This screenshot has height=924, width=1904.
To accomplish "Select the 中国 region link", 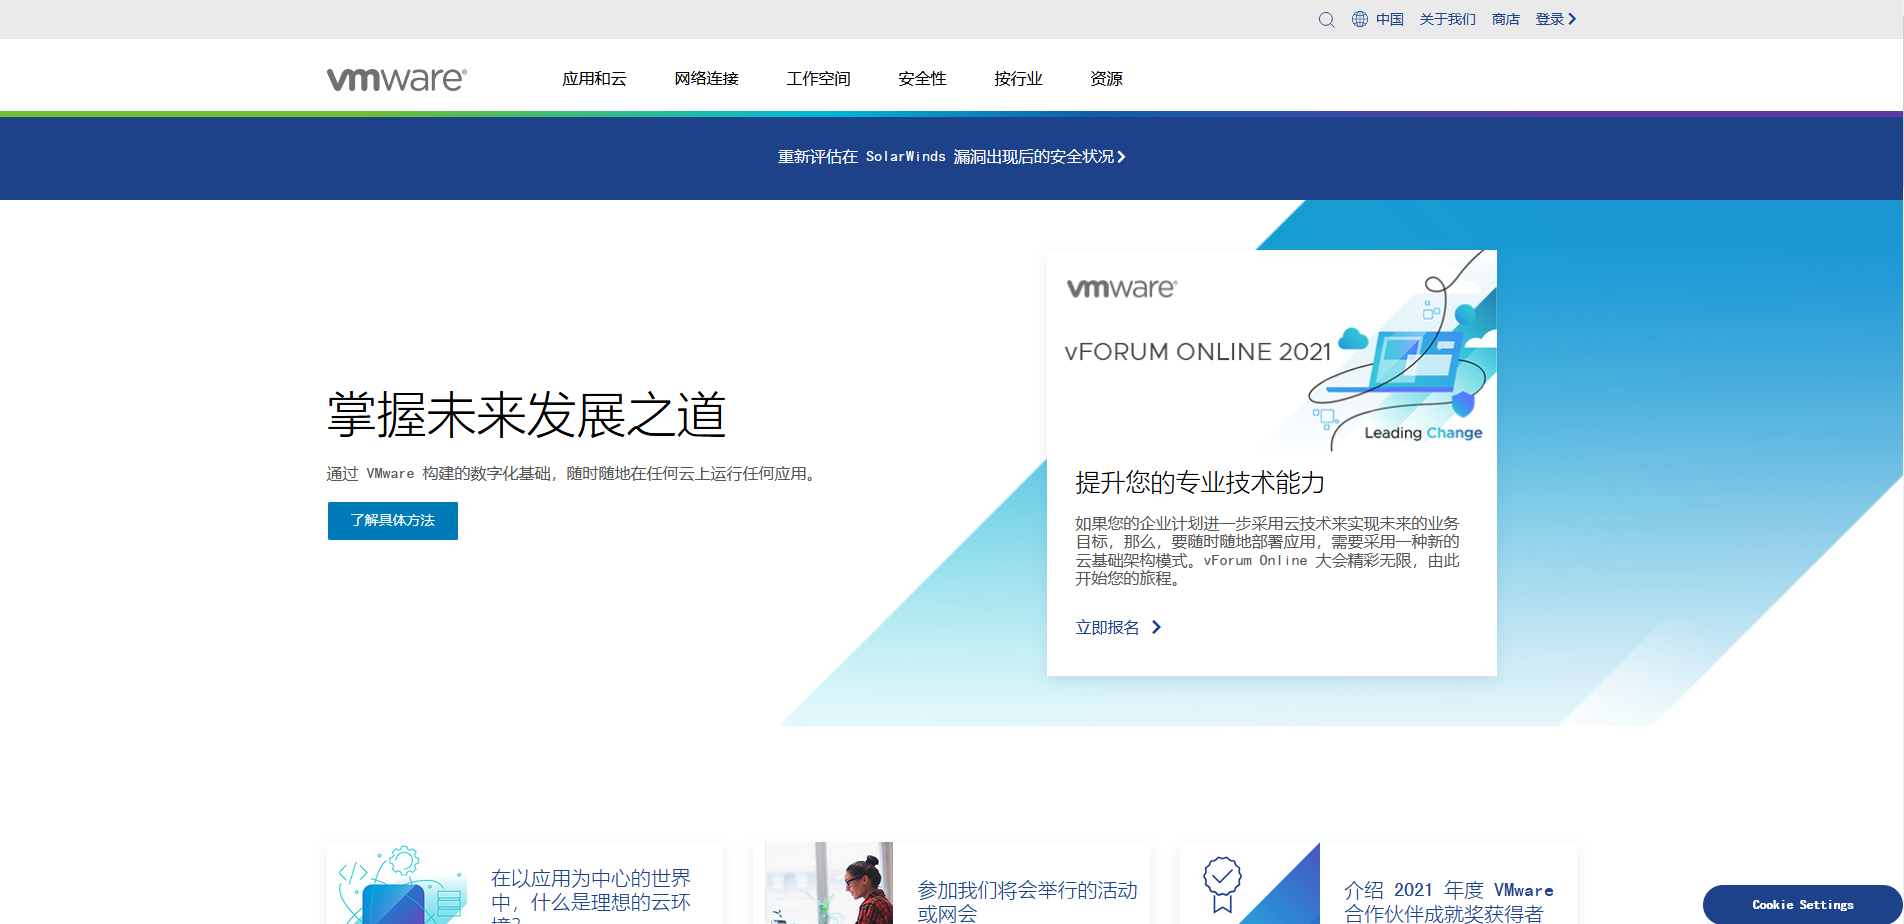I will pos(1389,19).
